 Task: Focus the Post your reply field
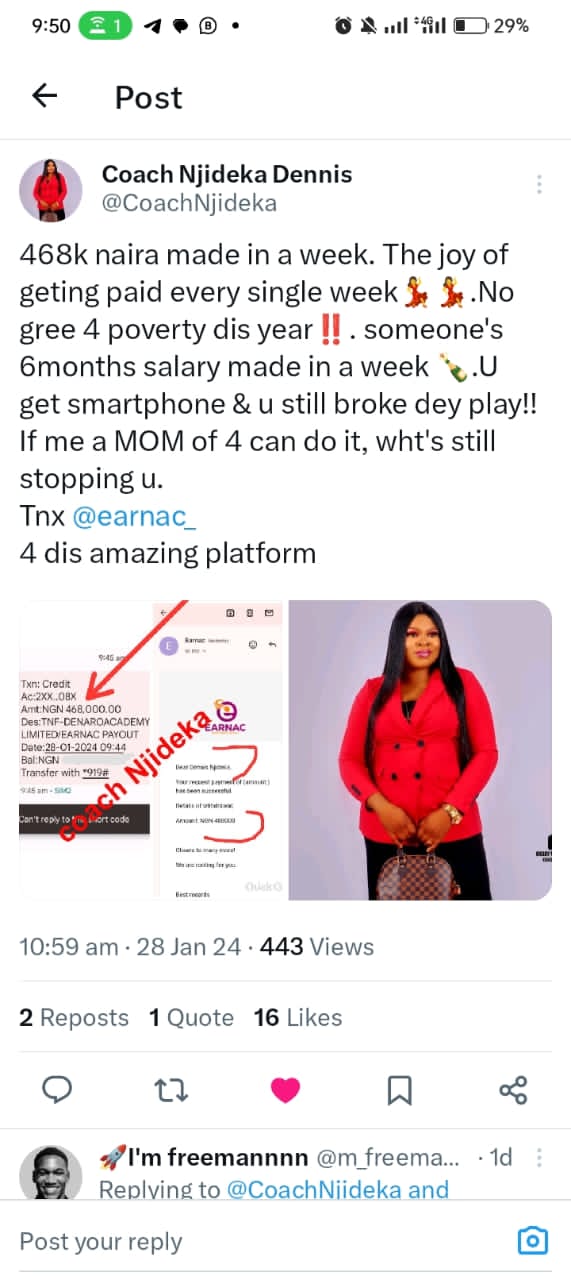click(260, 1241)
